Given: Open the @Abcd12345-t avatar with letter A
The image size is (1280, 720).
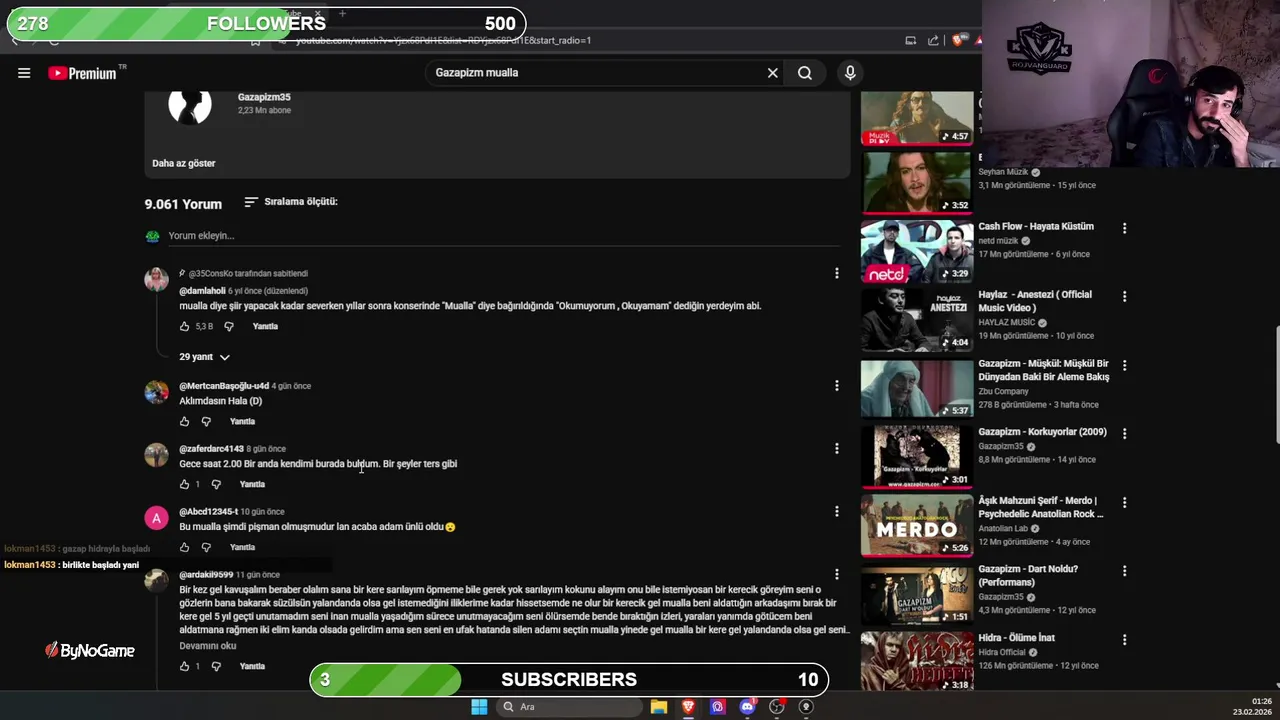Looking at the screenshot, I should 156,518.
